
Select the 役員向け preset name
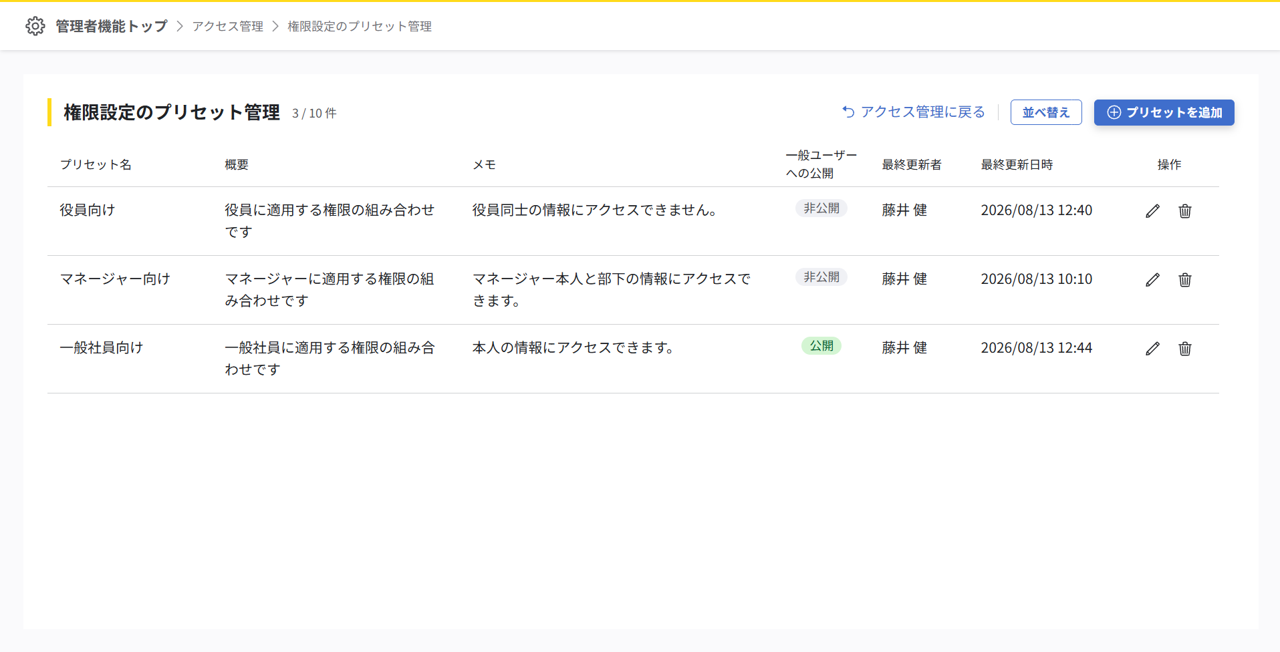point(88,210)
